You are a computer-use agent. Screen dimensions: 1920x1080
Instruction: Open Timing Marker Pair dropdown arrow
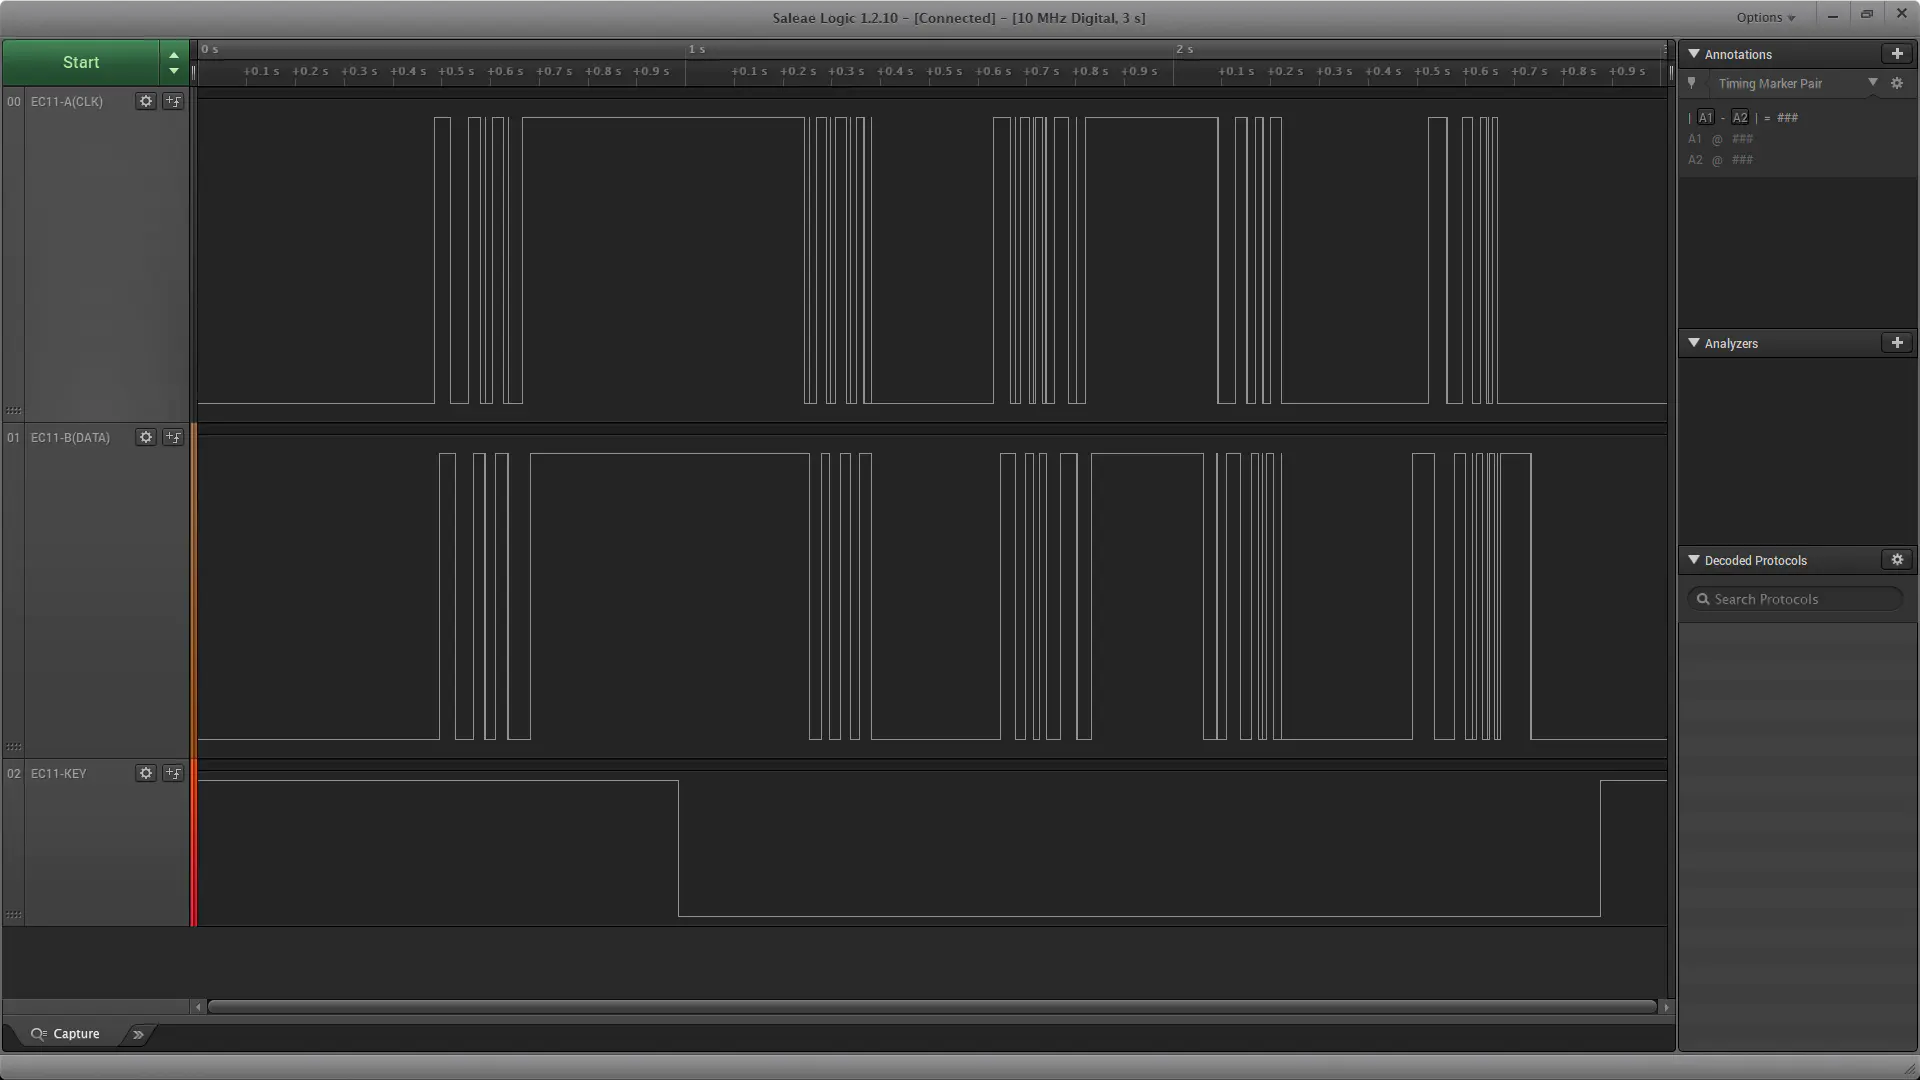coord(1873,83)
